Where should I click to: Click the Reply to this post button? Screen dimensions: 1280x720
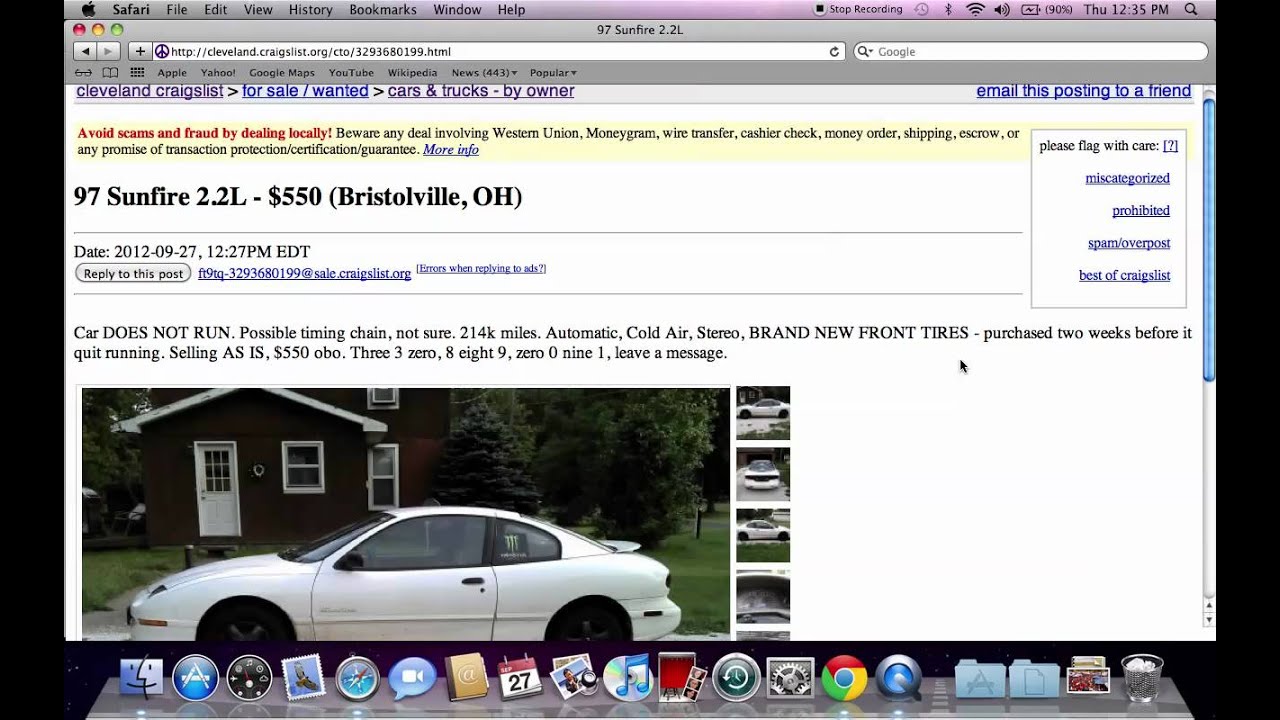pos(133,273)
